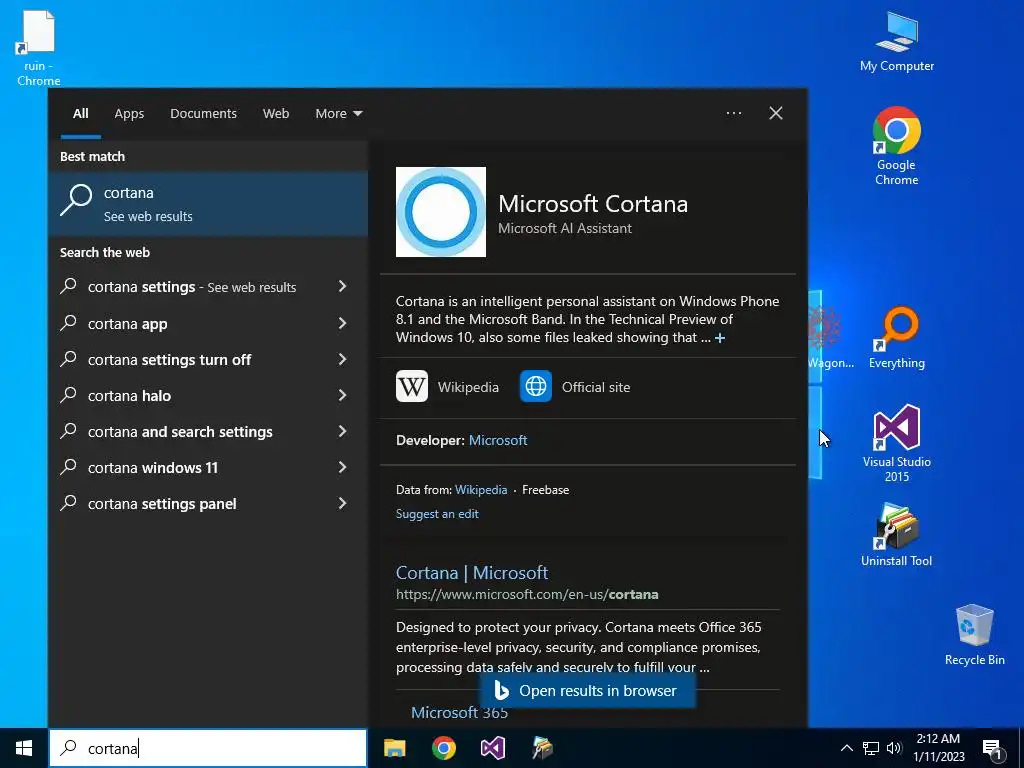This screenshot has height=768, width=1024.
Task: Select the ruin - Chrome desktop shortcut
Action: point(38,48)
